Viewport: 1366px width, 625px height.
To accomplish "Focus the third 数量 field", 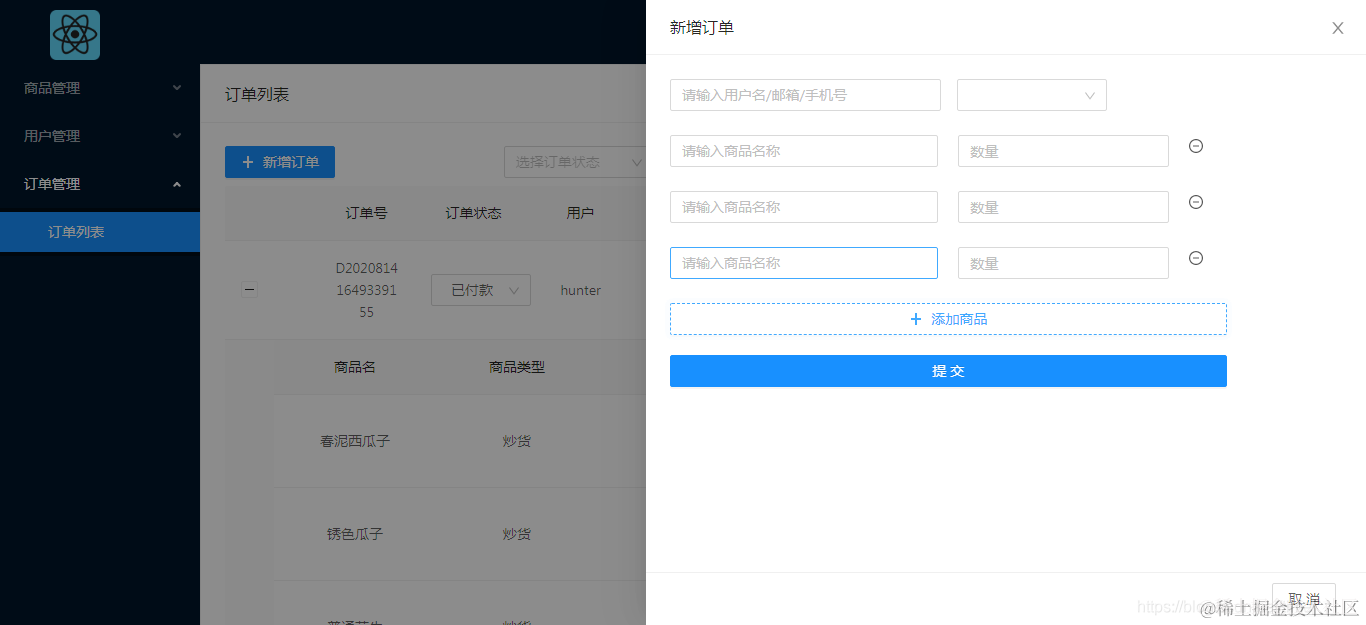I will click(1063, 263).
